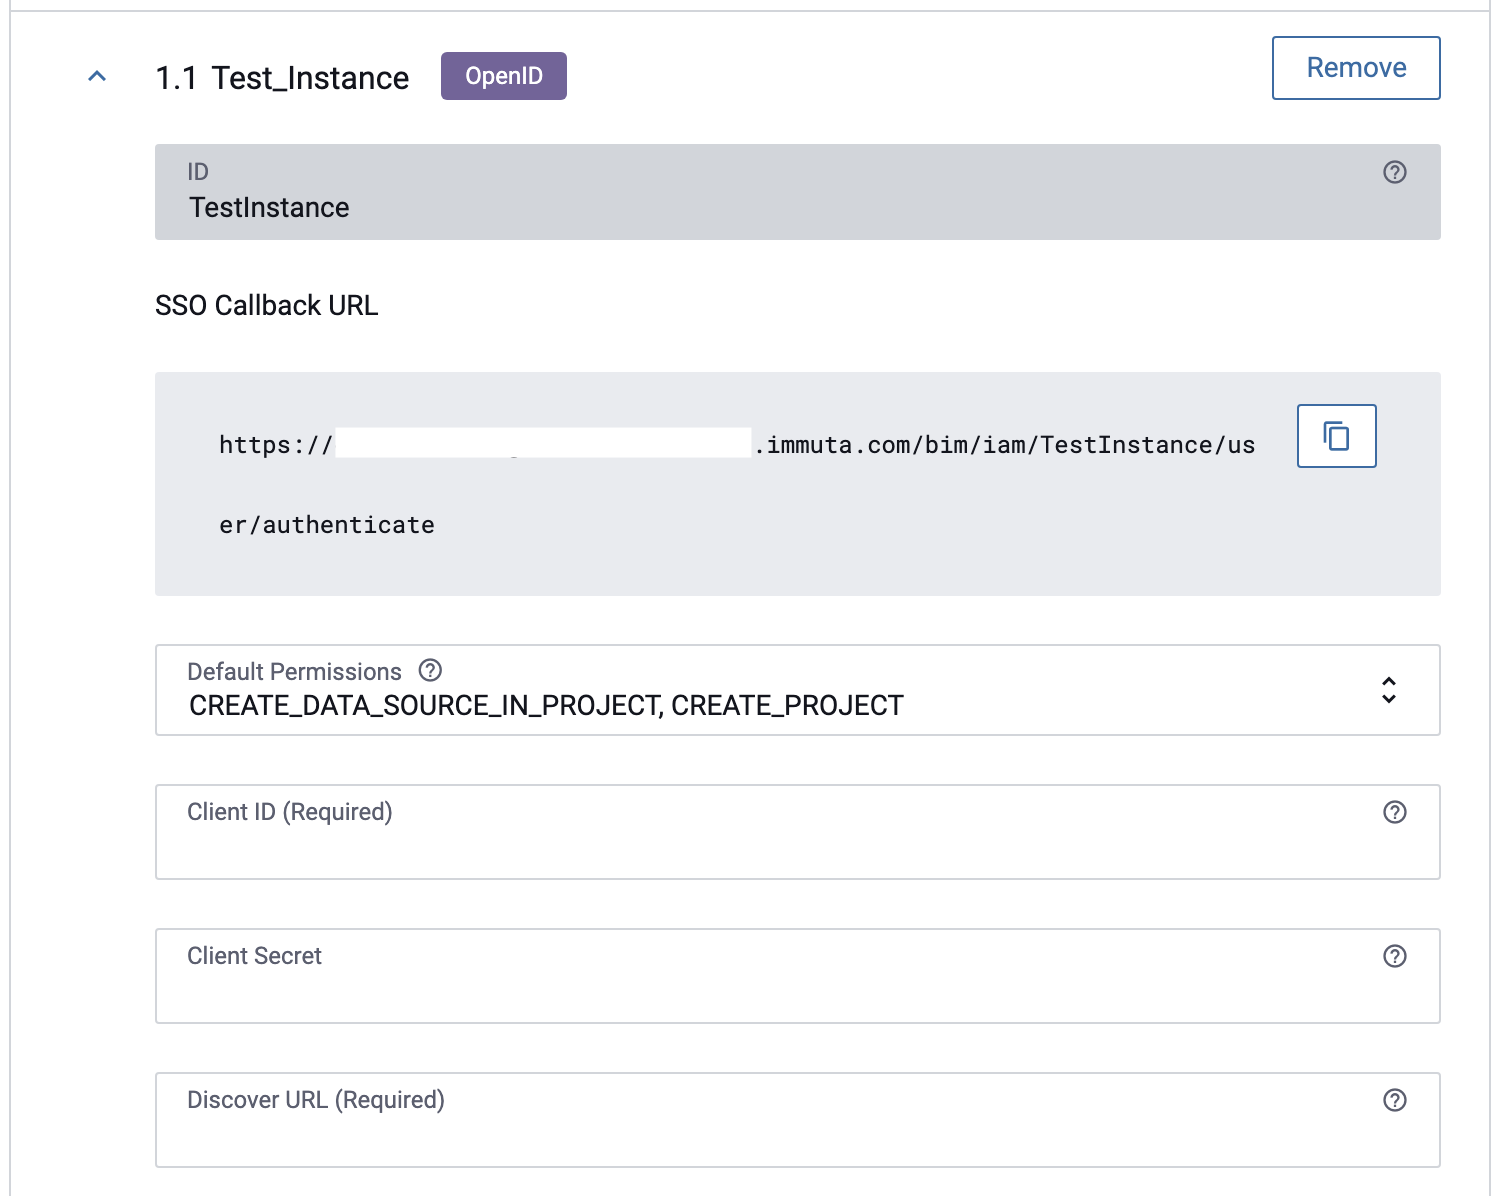Click Default Permissions help icon
This screenshot has width=1505, height=1196.
pyautogui.click(x=430, y=670)
